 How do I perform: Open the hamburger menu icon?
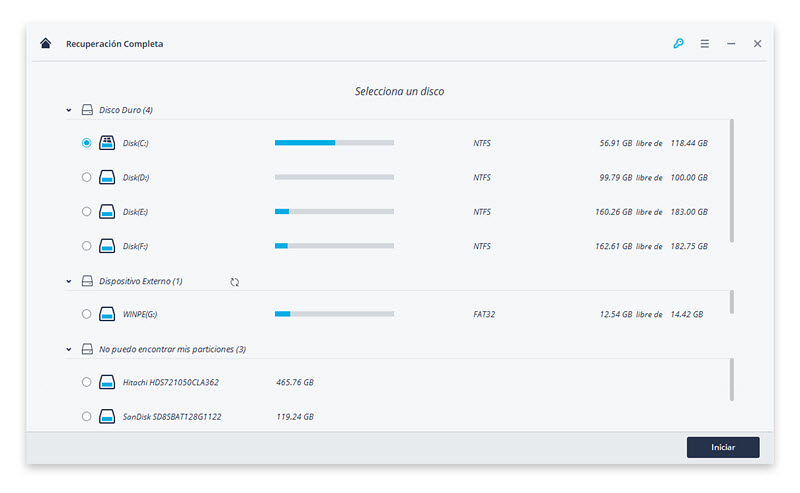pyautogui.click(x=705, y=44)
